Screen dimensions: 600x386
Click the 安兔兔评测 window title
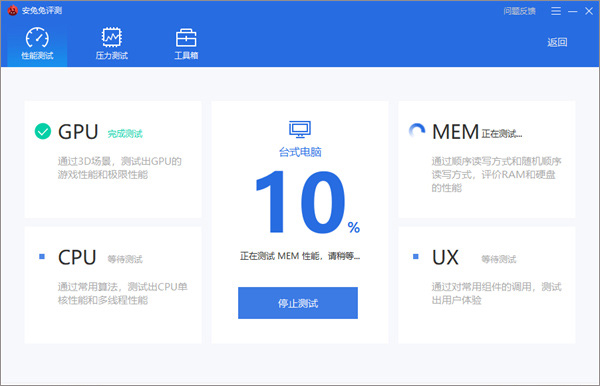tap(42, 10)
